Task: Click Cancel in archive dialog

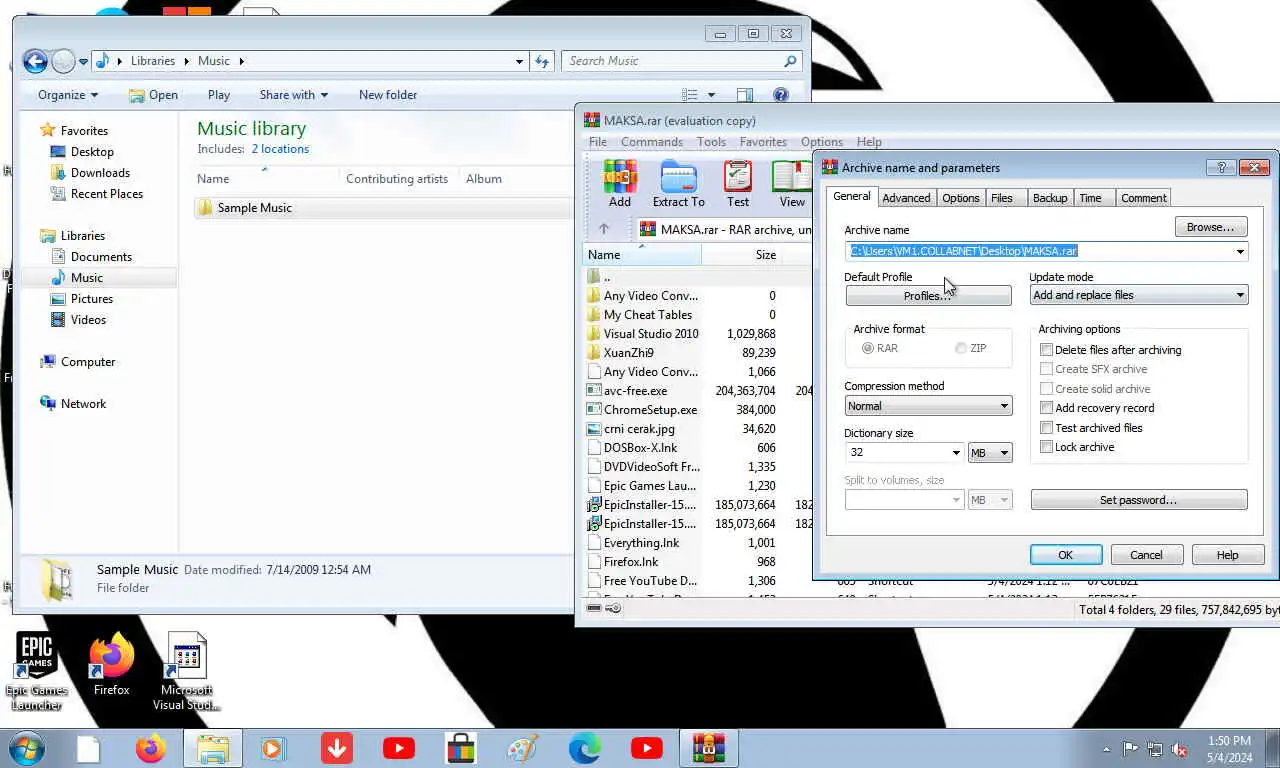Action: (1146, 555)
